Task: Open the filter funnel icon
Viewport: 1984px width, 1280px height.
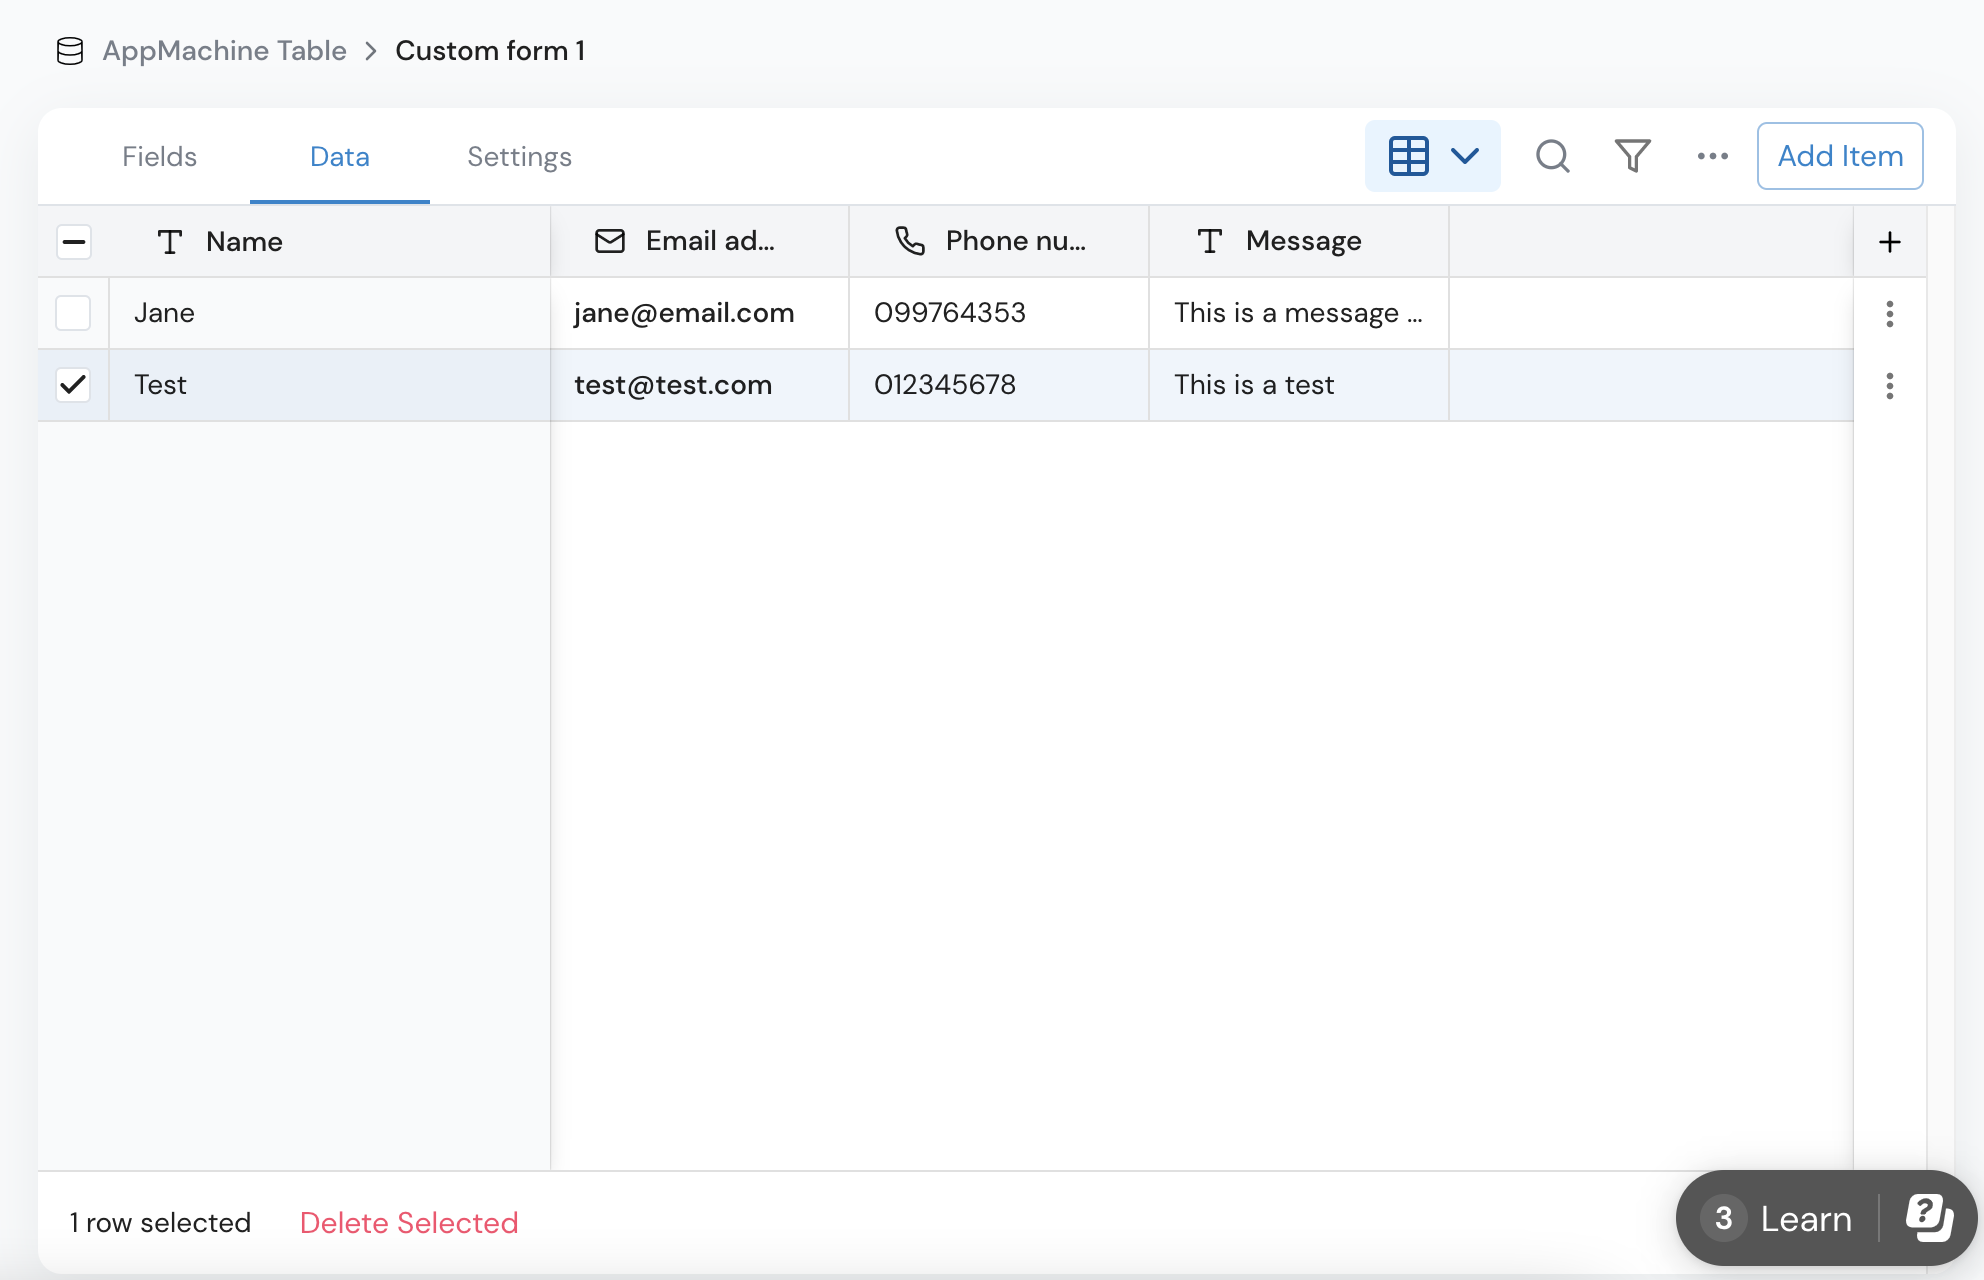Action: point(1632,156)
